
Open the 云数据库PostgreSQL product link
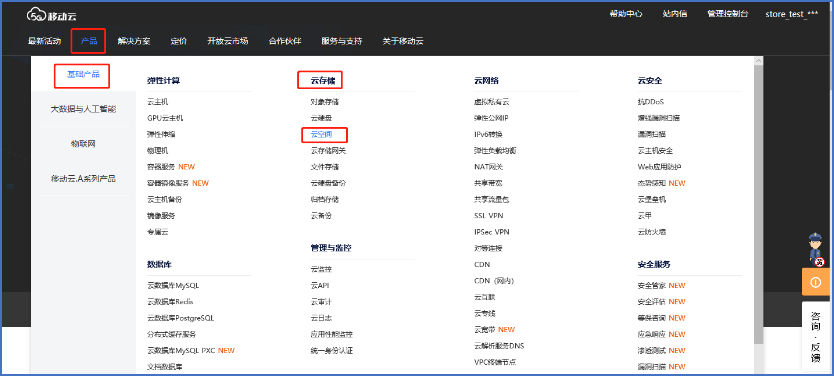point(181,318)
